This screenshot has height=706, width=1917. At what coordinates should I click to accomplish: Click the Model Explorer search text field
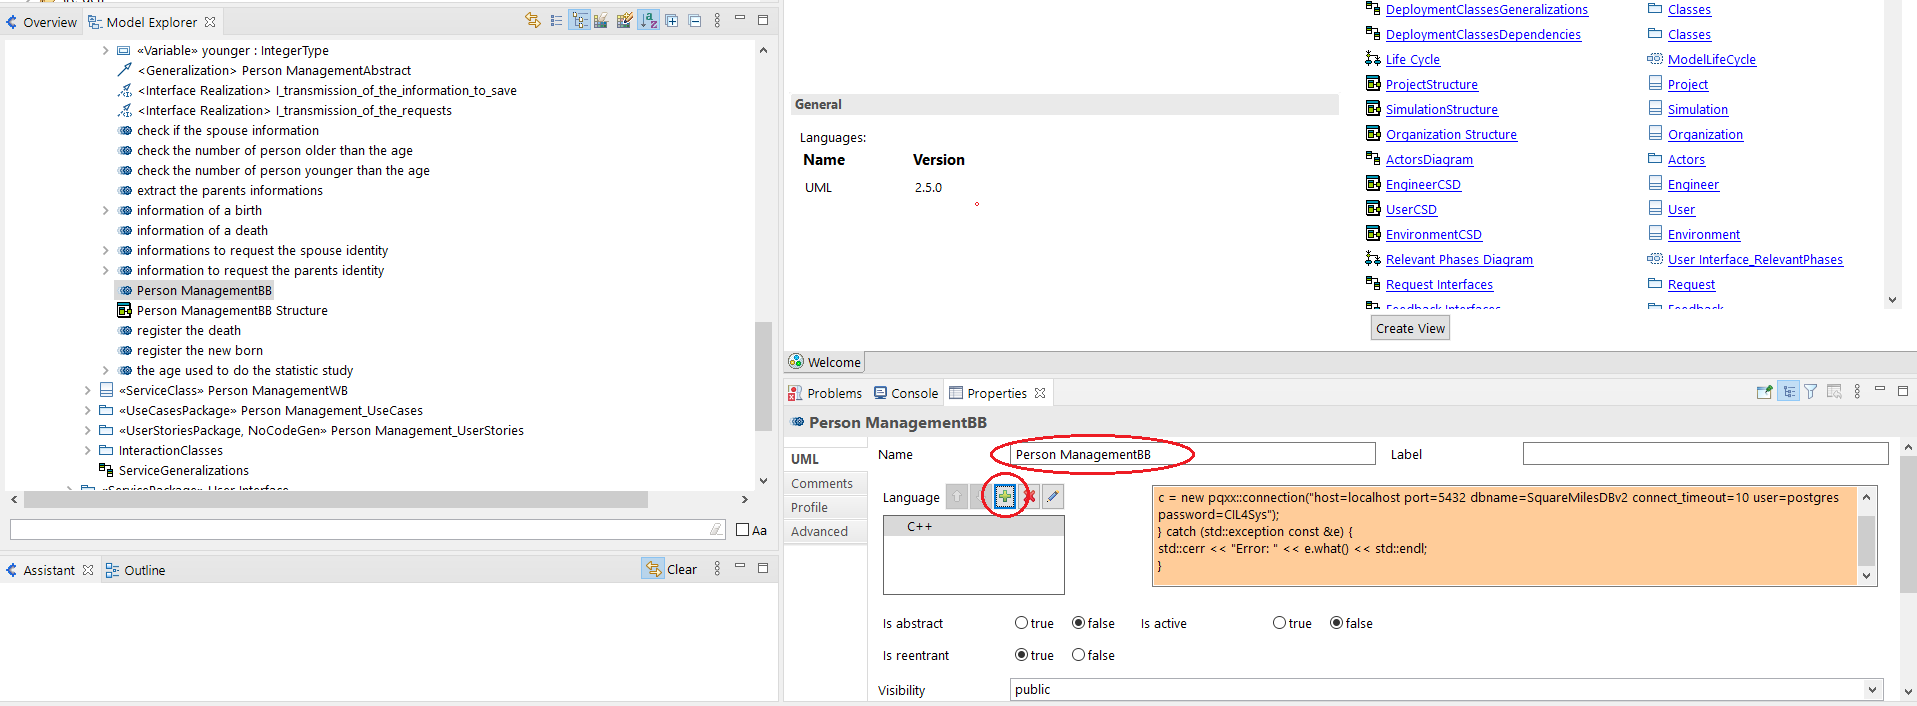[368, 529]
